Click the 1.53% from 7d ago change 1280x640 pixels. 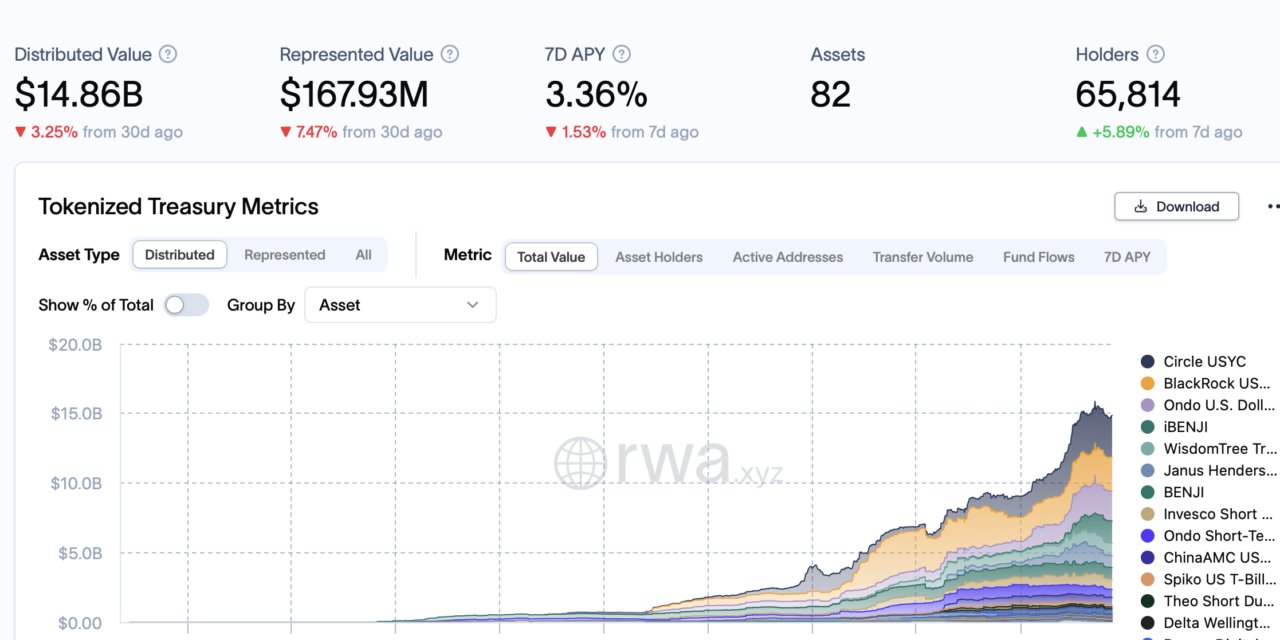(622, 132)
